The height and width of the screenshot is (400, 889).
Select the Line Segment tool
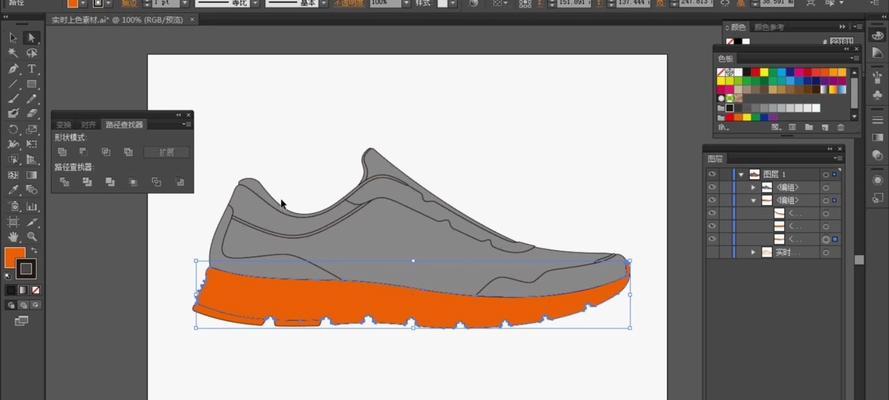point(14,84)
